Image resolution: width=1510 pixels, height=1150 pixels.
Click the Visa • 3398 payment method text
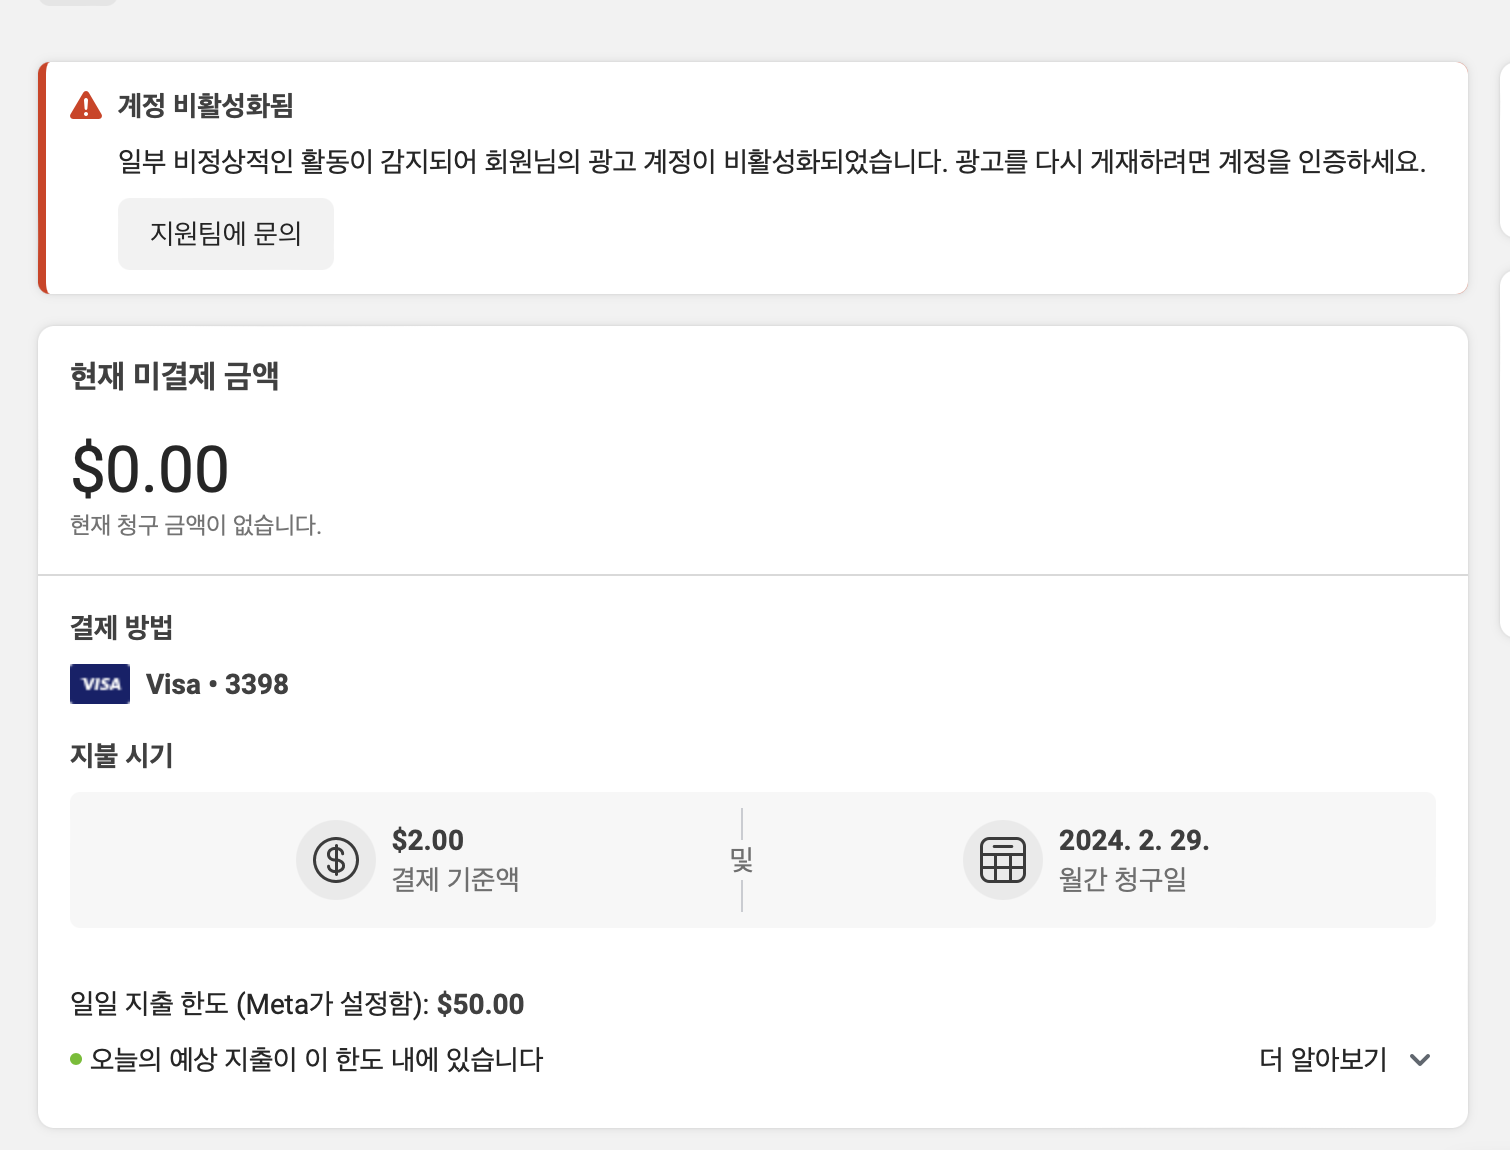click(x=217, y=684)
